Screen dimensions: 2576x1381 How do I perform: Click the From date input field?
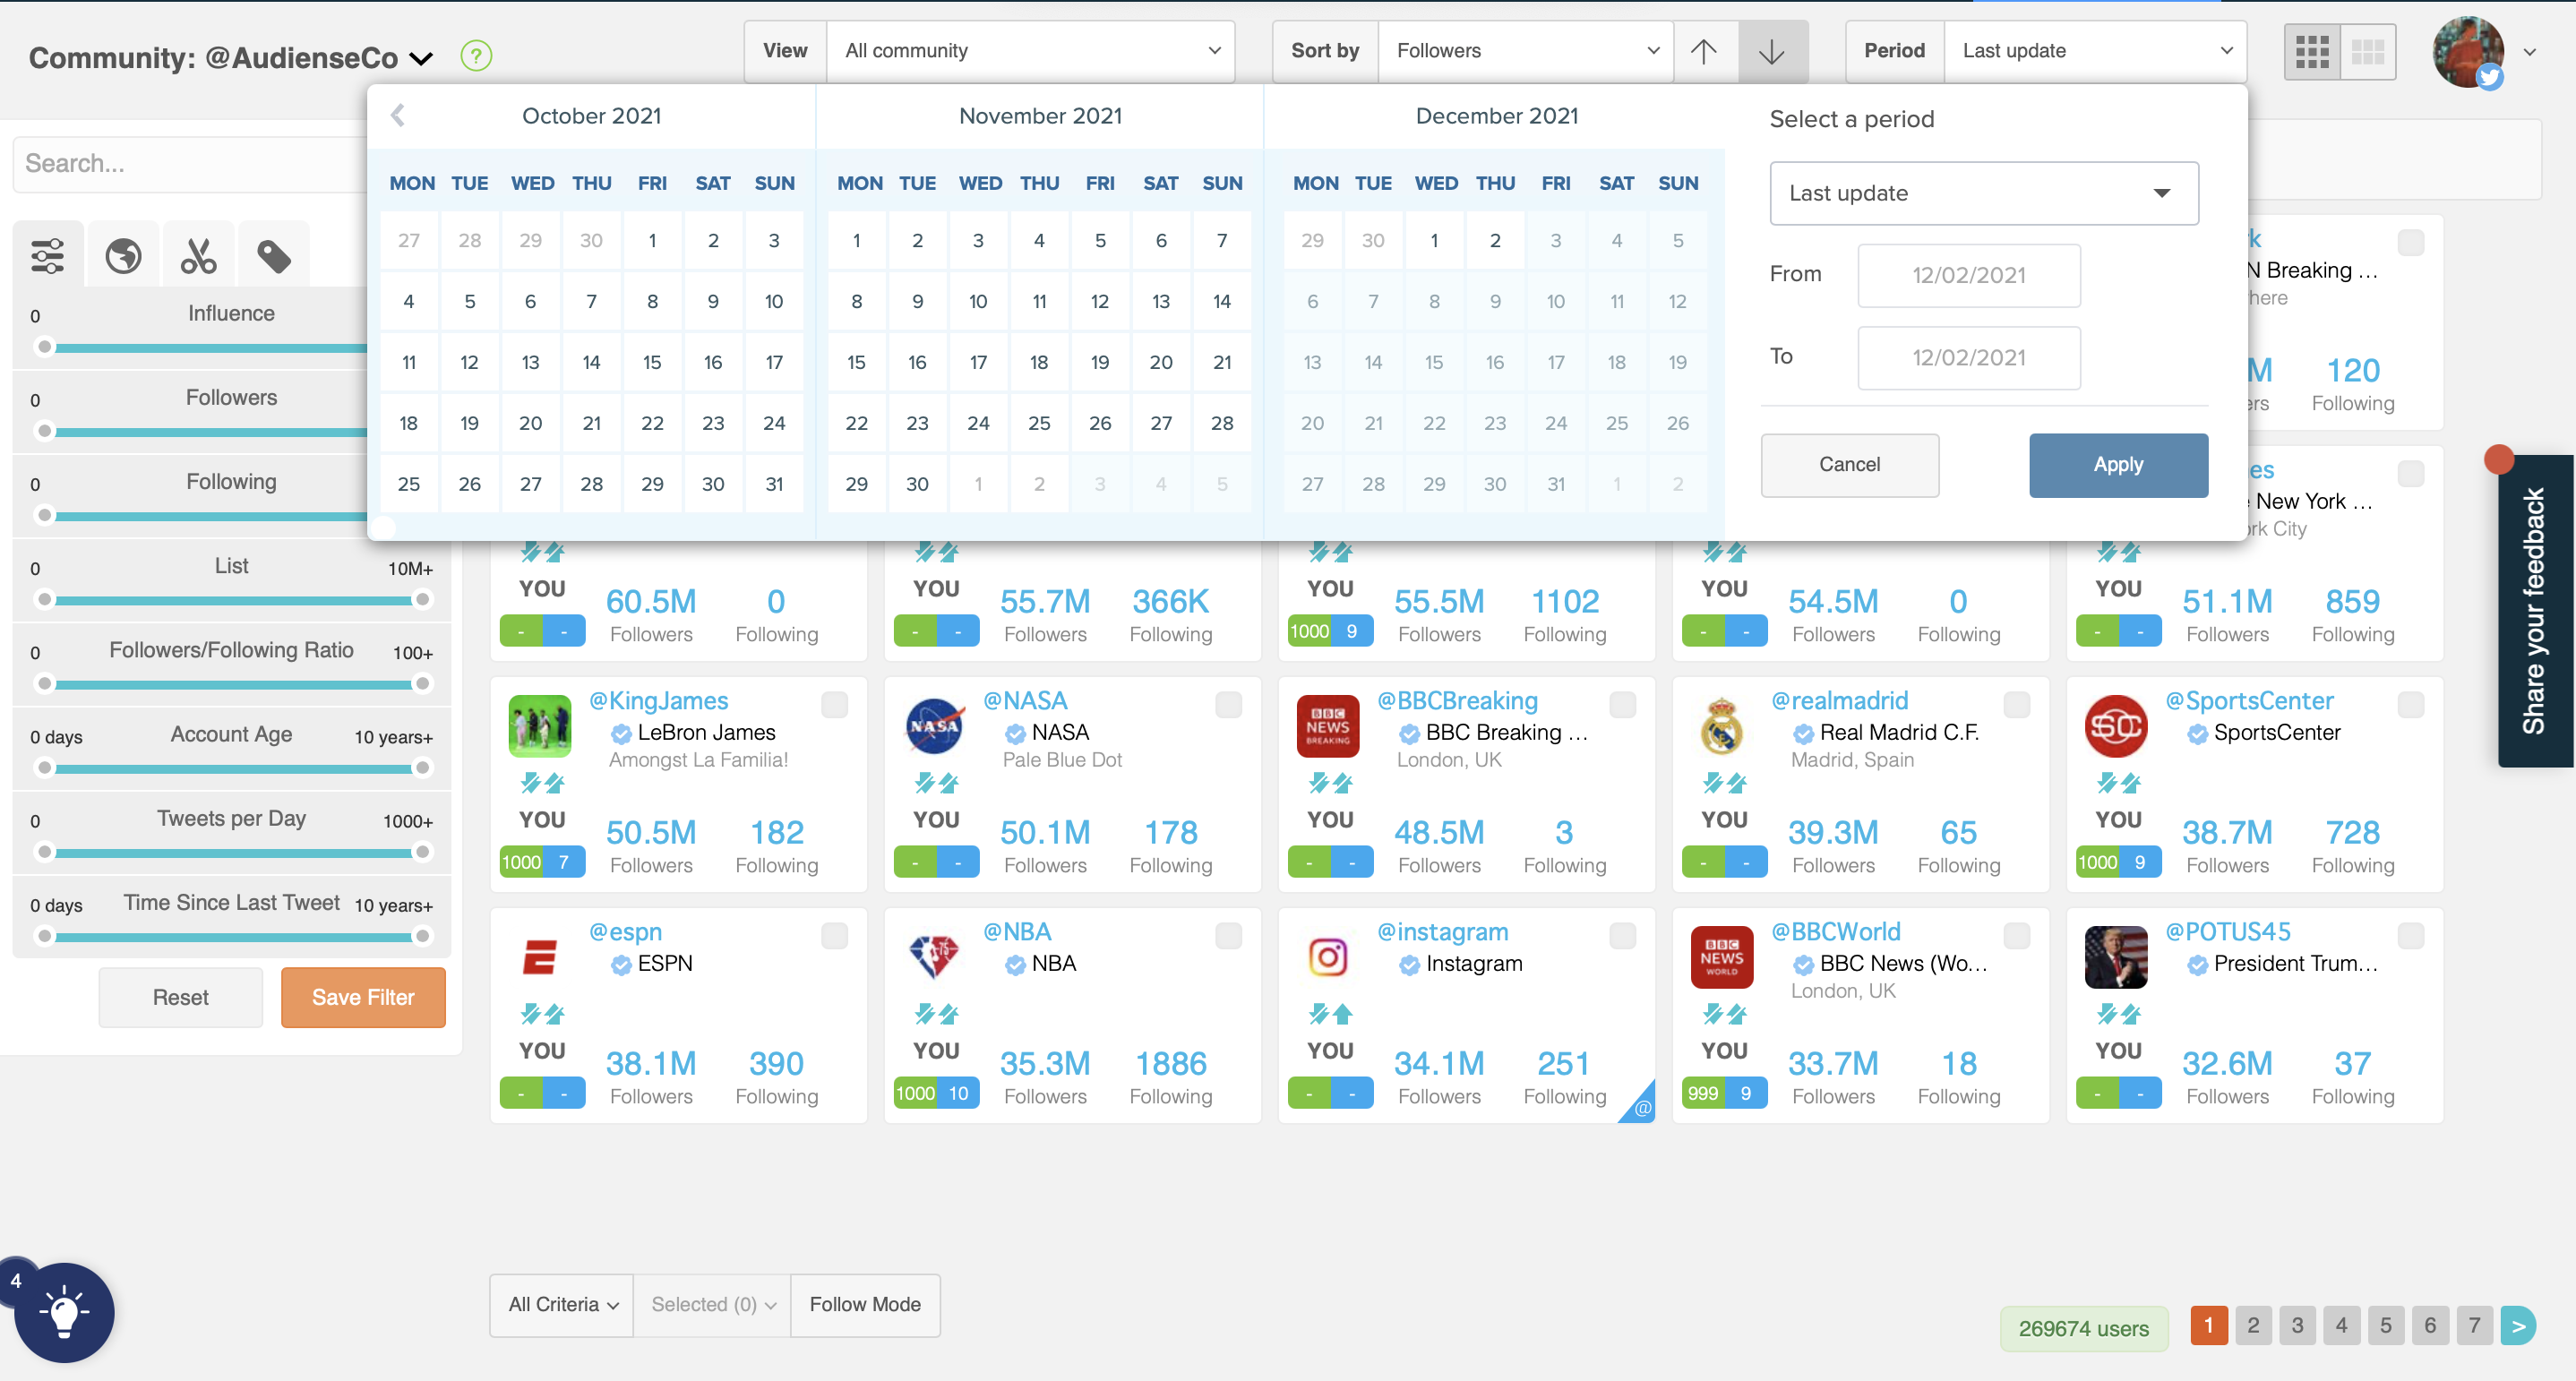click(x=1968, y=275)
